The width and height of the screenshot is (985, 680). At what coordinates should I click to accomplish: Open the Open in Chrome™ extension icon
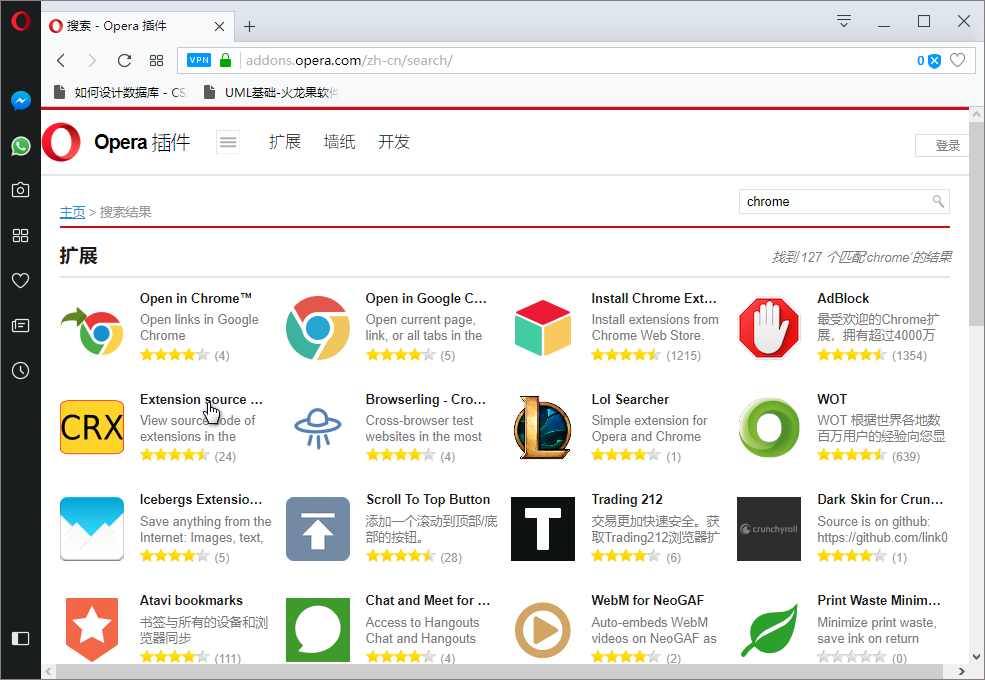(x=92, y=330)
